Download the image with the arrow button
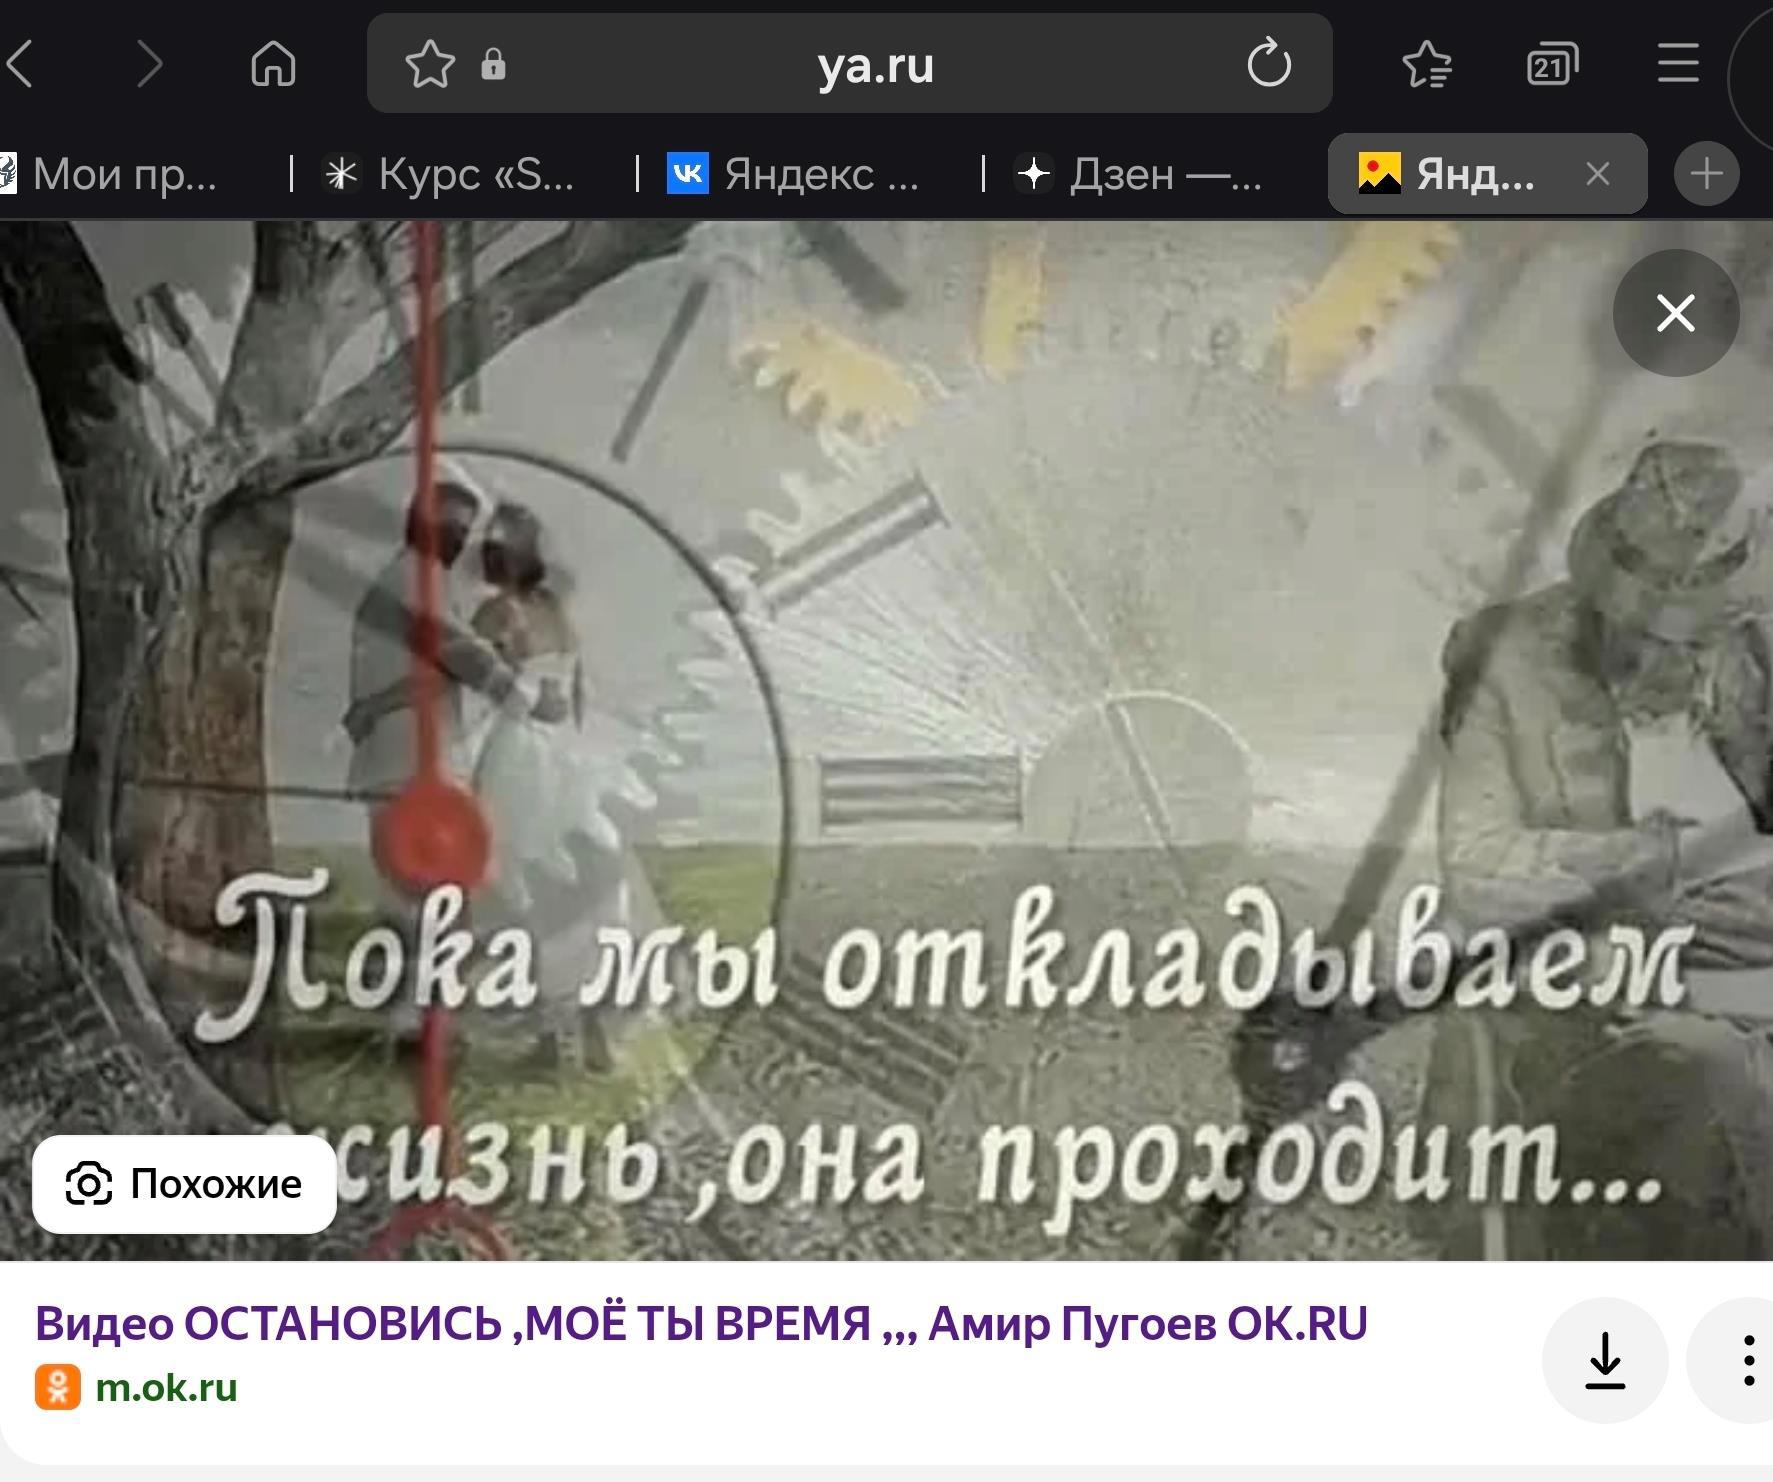This screenshot has height=1482, width=1773. pyautogui.click(x=1604, y=1360)
